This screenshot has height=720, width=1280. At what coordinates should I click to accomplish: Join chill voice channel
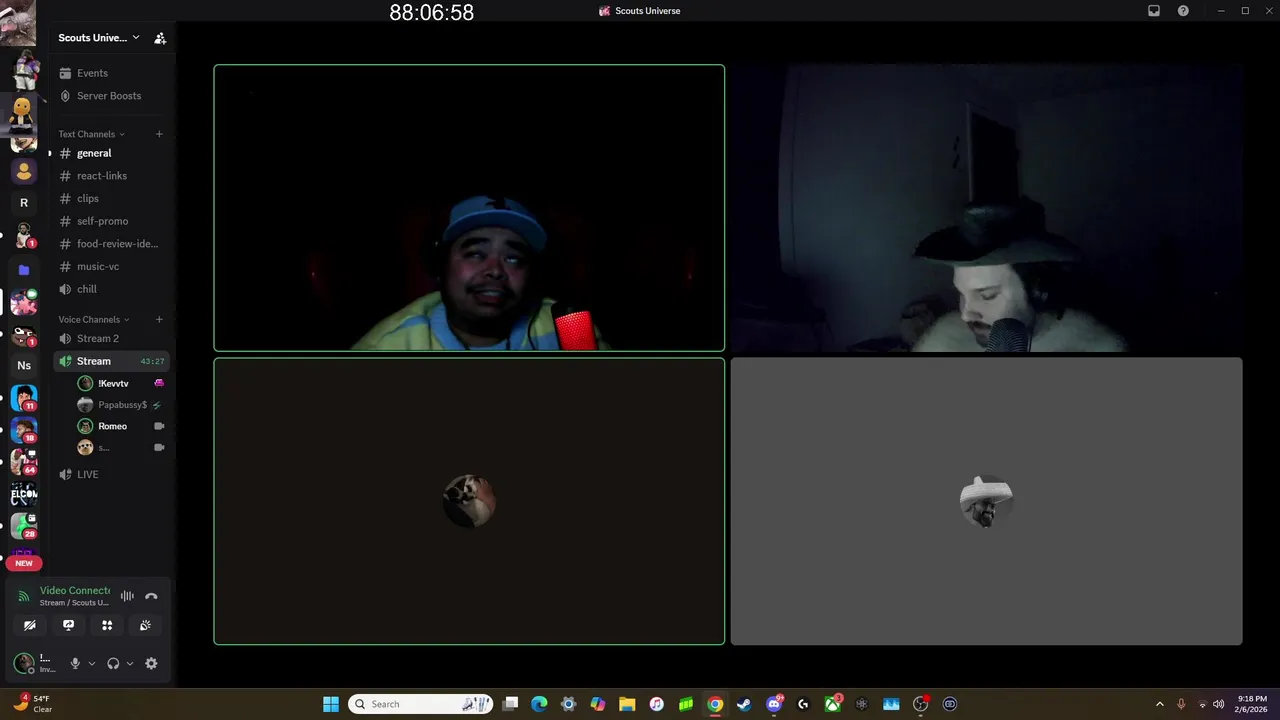pyautogui.click(x=110, y=289)
